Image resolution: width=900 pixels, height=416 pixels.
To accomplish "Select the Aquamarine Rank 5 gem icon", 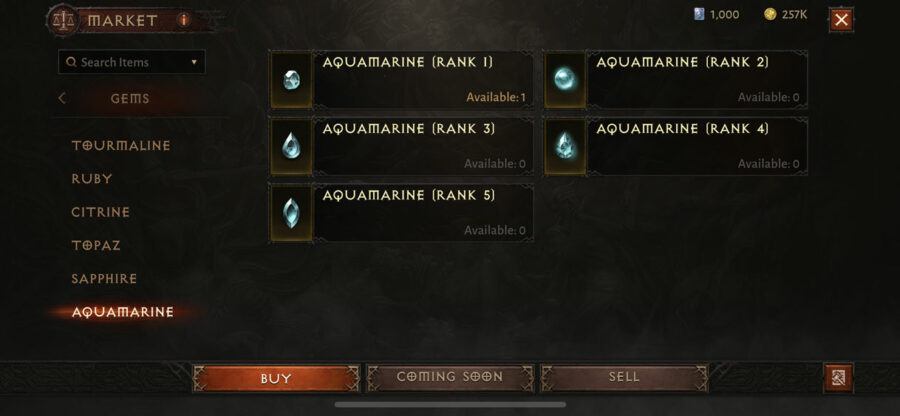I will (292, 213).
